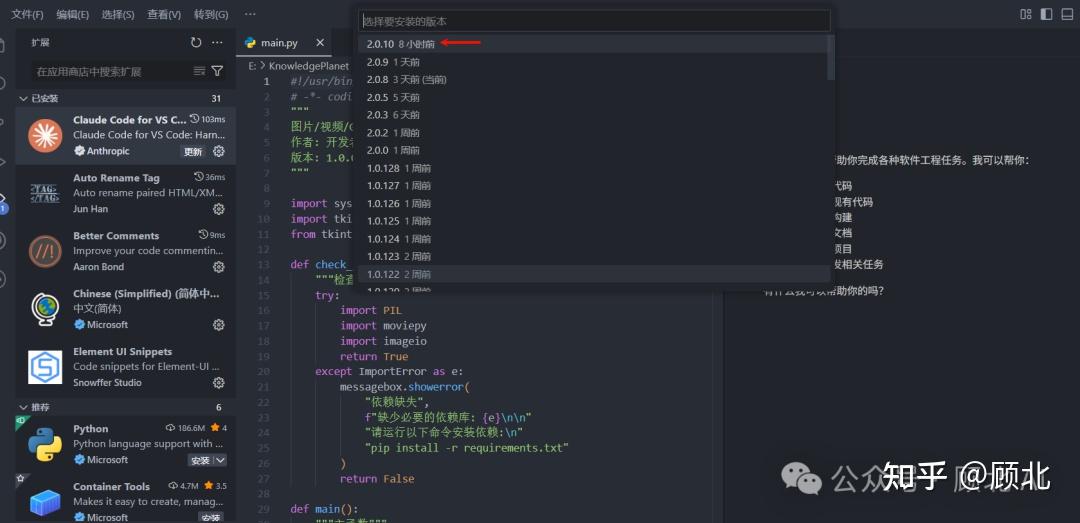
Task: Click Element UI Snippets extension icon
Action: tap(45, 367)
